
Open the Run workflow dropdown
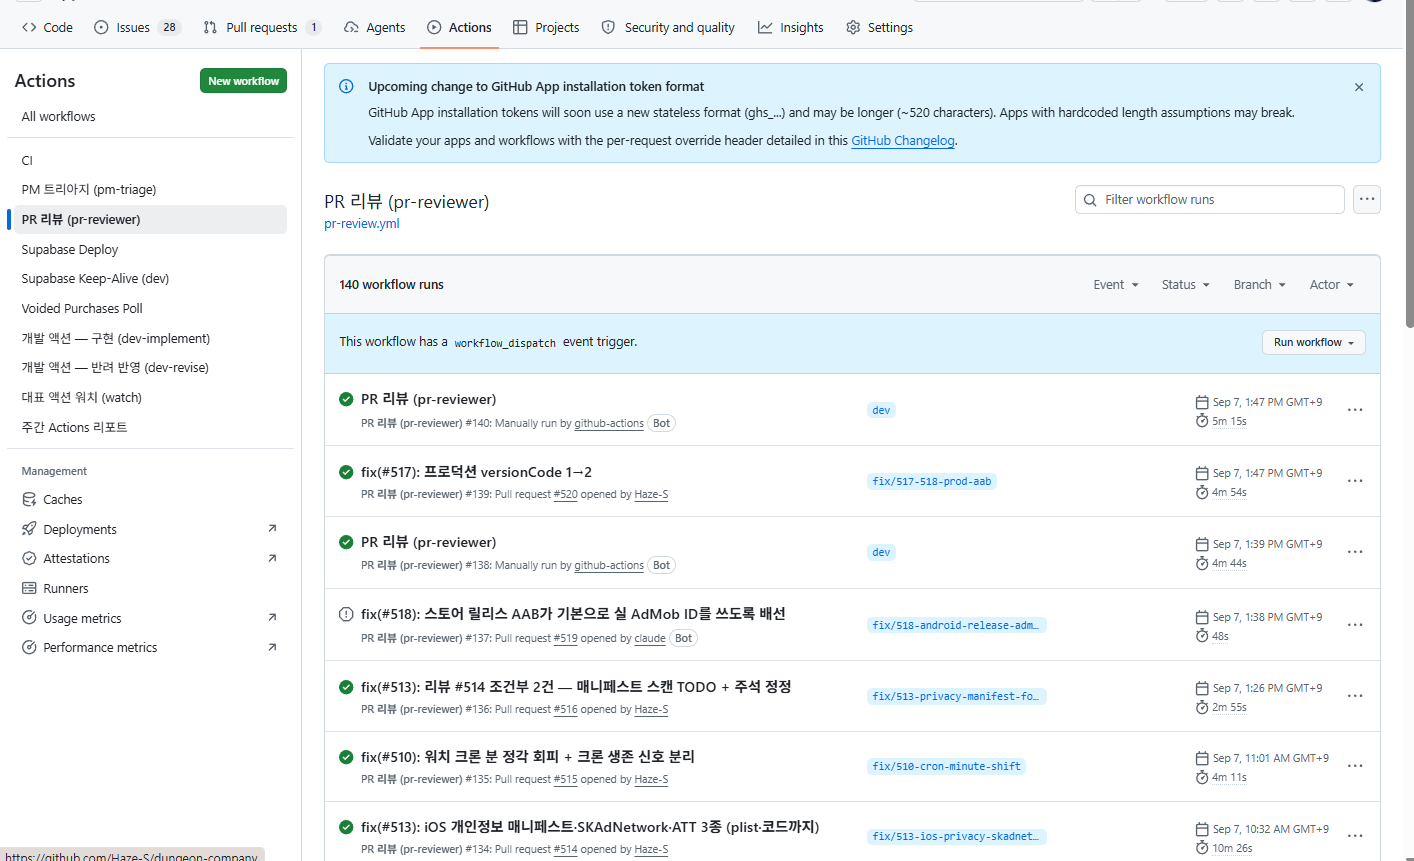(x=1314, y=342)
